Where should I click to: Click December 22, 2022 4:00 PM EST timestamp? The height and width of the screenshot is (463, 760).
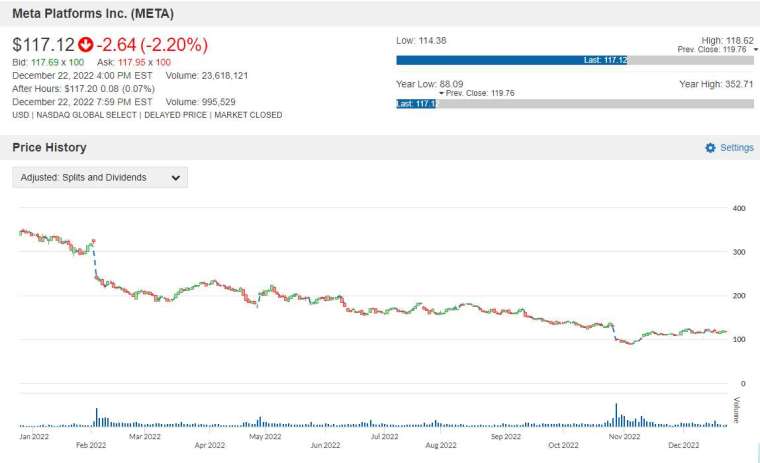pyautogui.click(x=82, y=76)
